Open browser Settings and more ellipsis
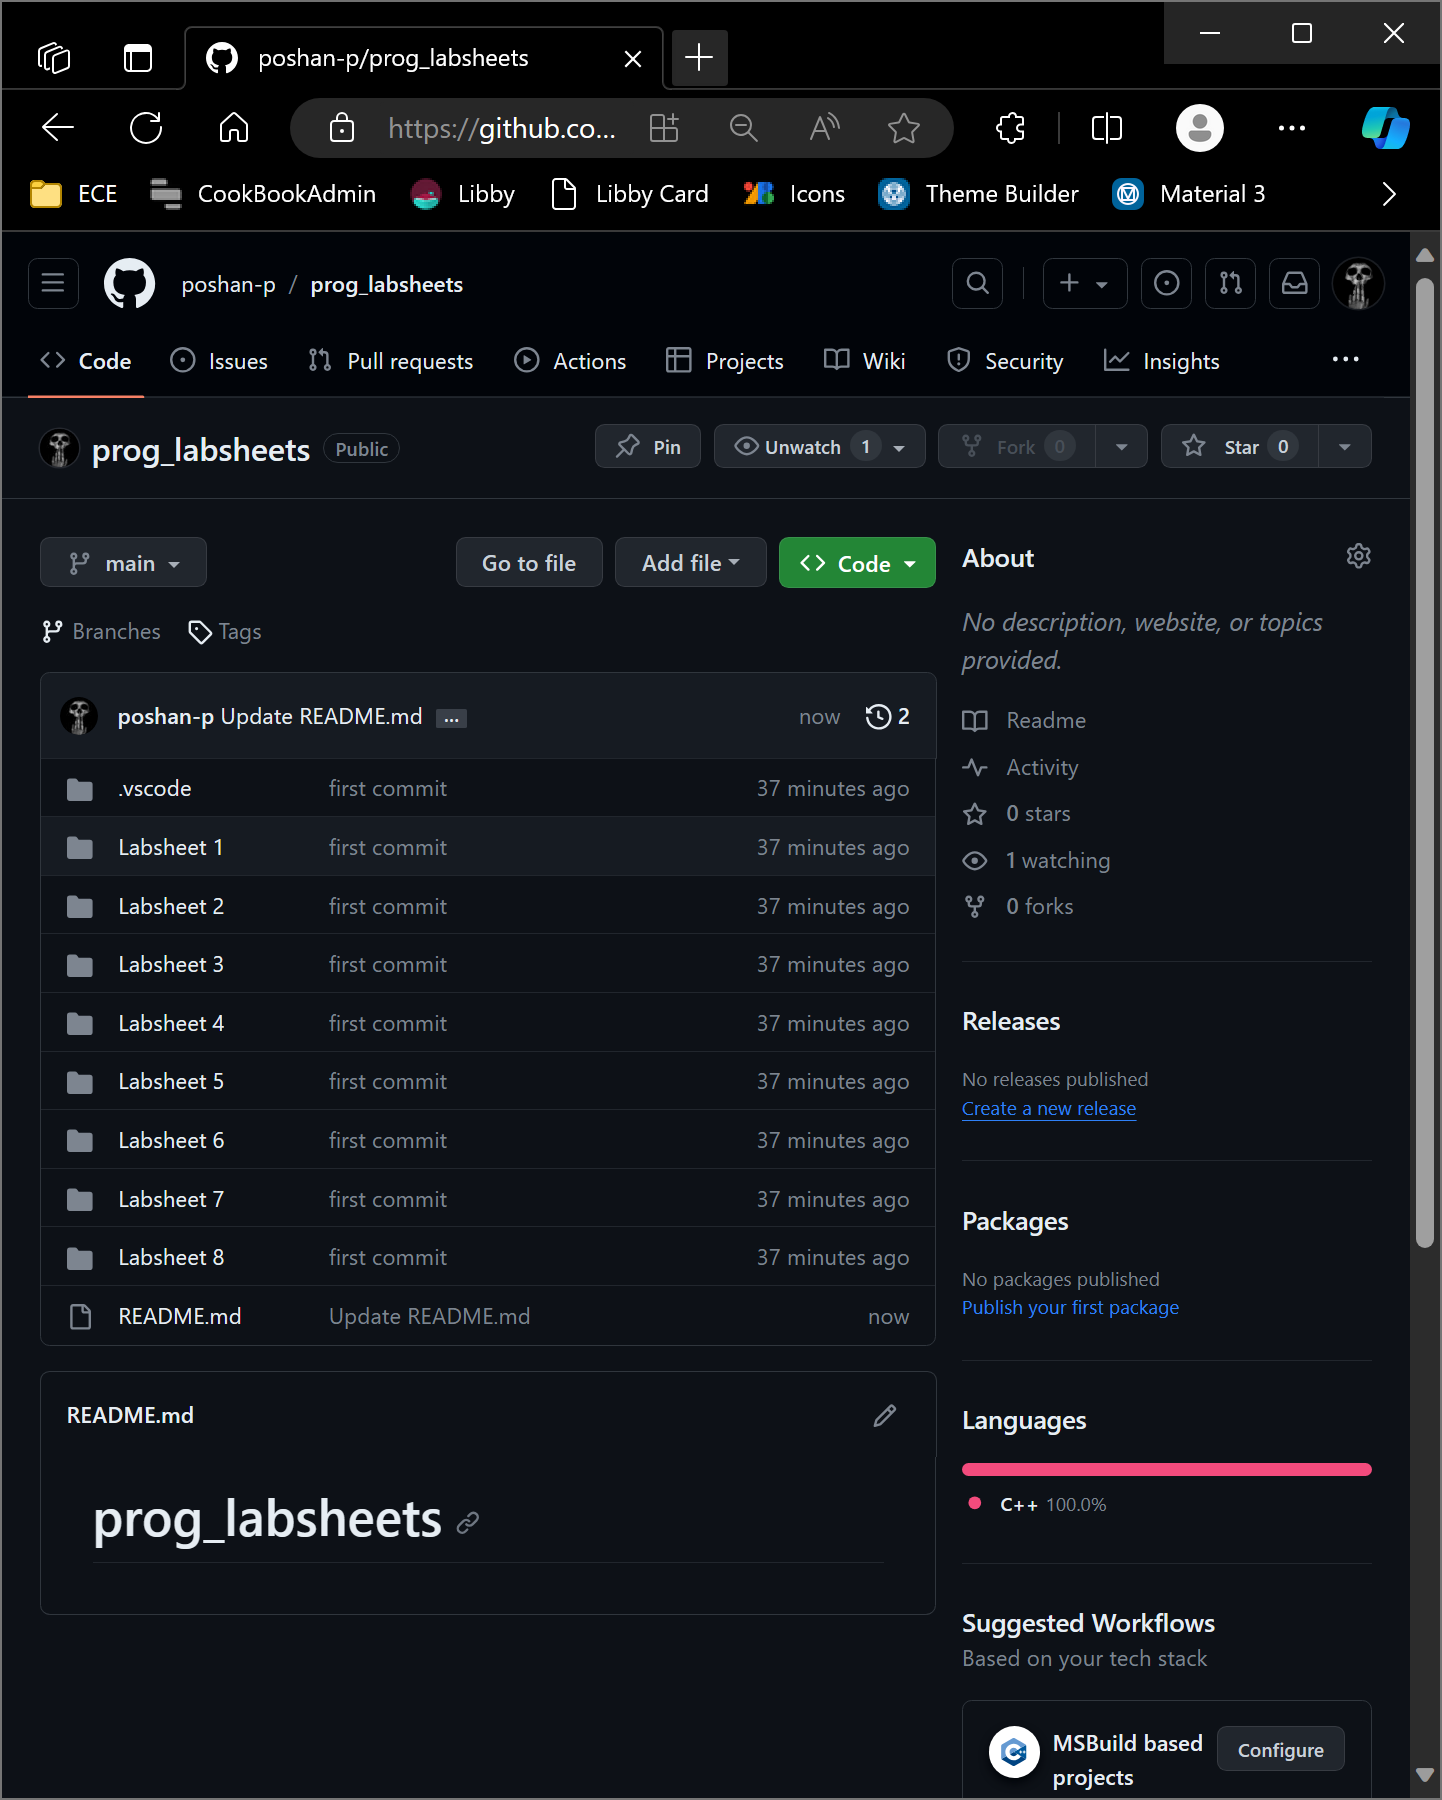Image resolution: width=1442 pixels, height=1800 pixels. point(1292,128)
